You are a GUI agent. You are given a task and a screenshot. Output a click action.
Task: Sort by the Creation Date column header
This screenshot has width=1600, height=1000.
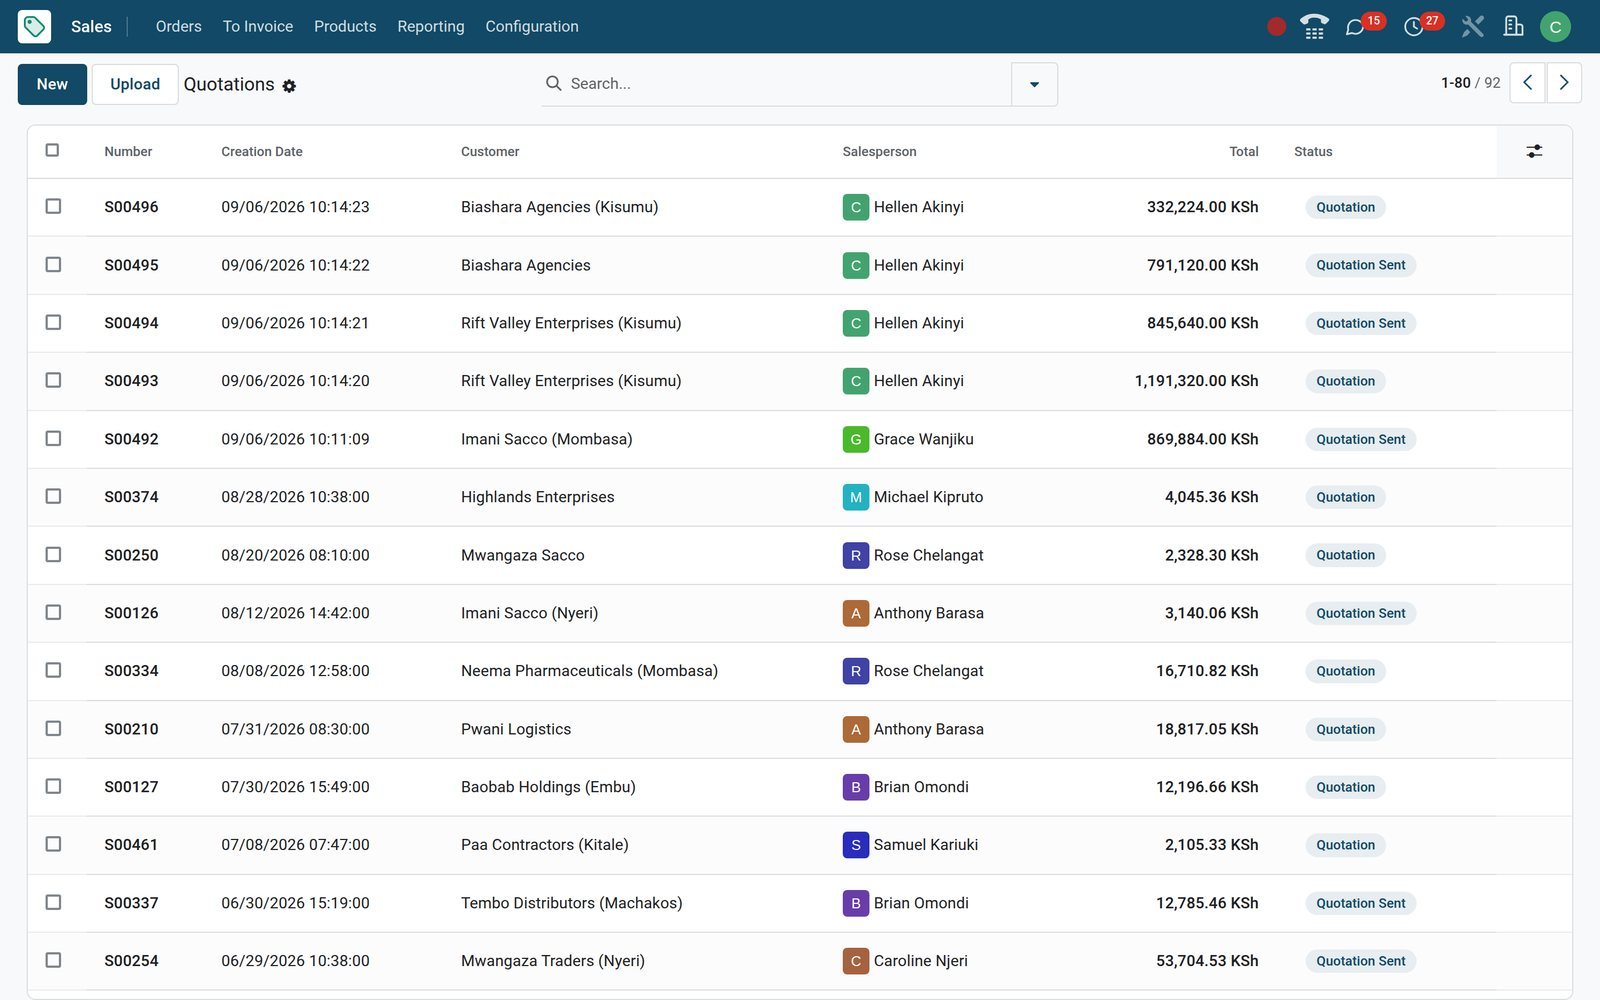point(261,152)
